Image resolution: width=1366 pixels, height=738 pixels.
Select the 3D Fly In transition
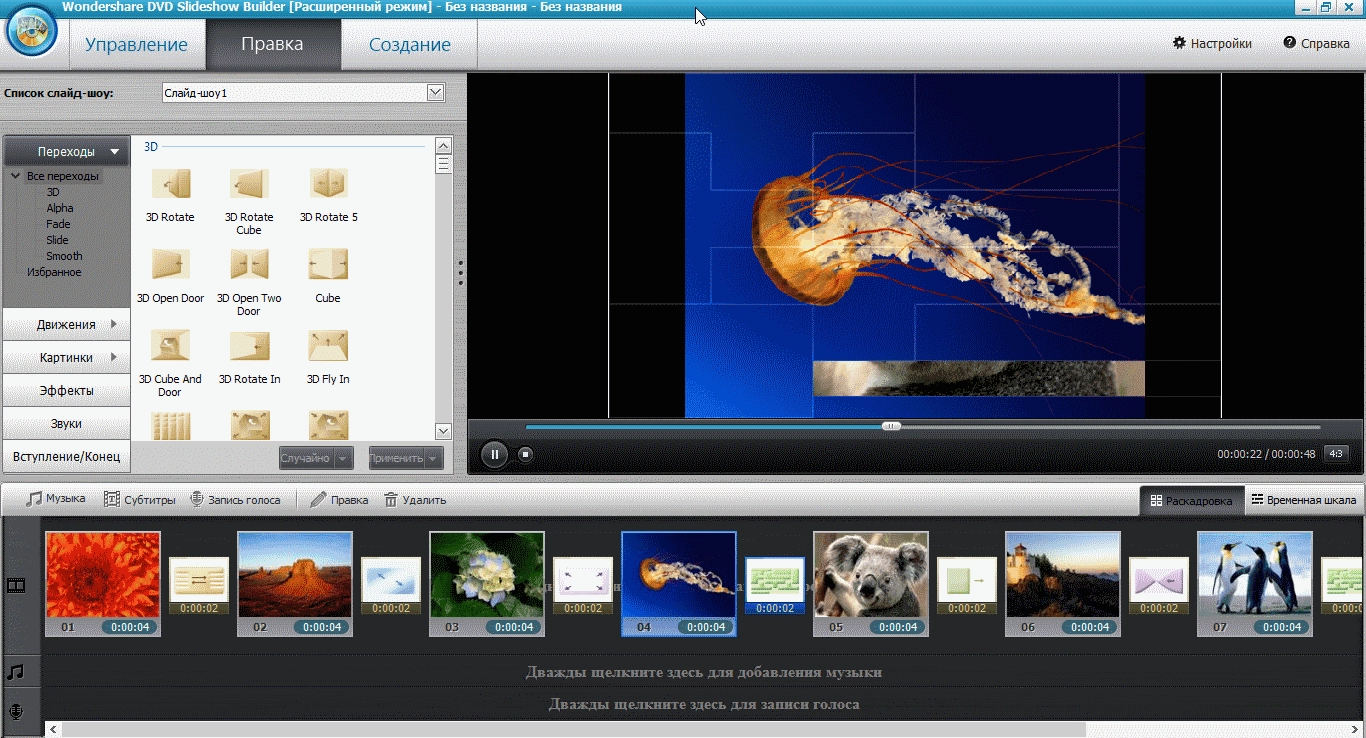click(x=328, y=346)
